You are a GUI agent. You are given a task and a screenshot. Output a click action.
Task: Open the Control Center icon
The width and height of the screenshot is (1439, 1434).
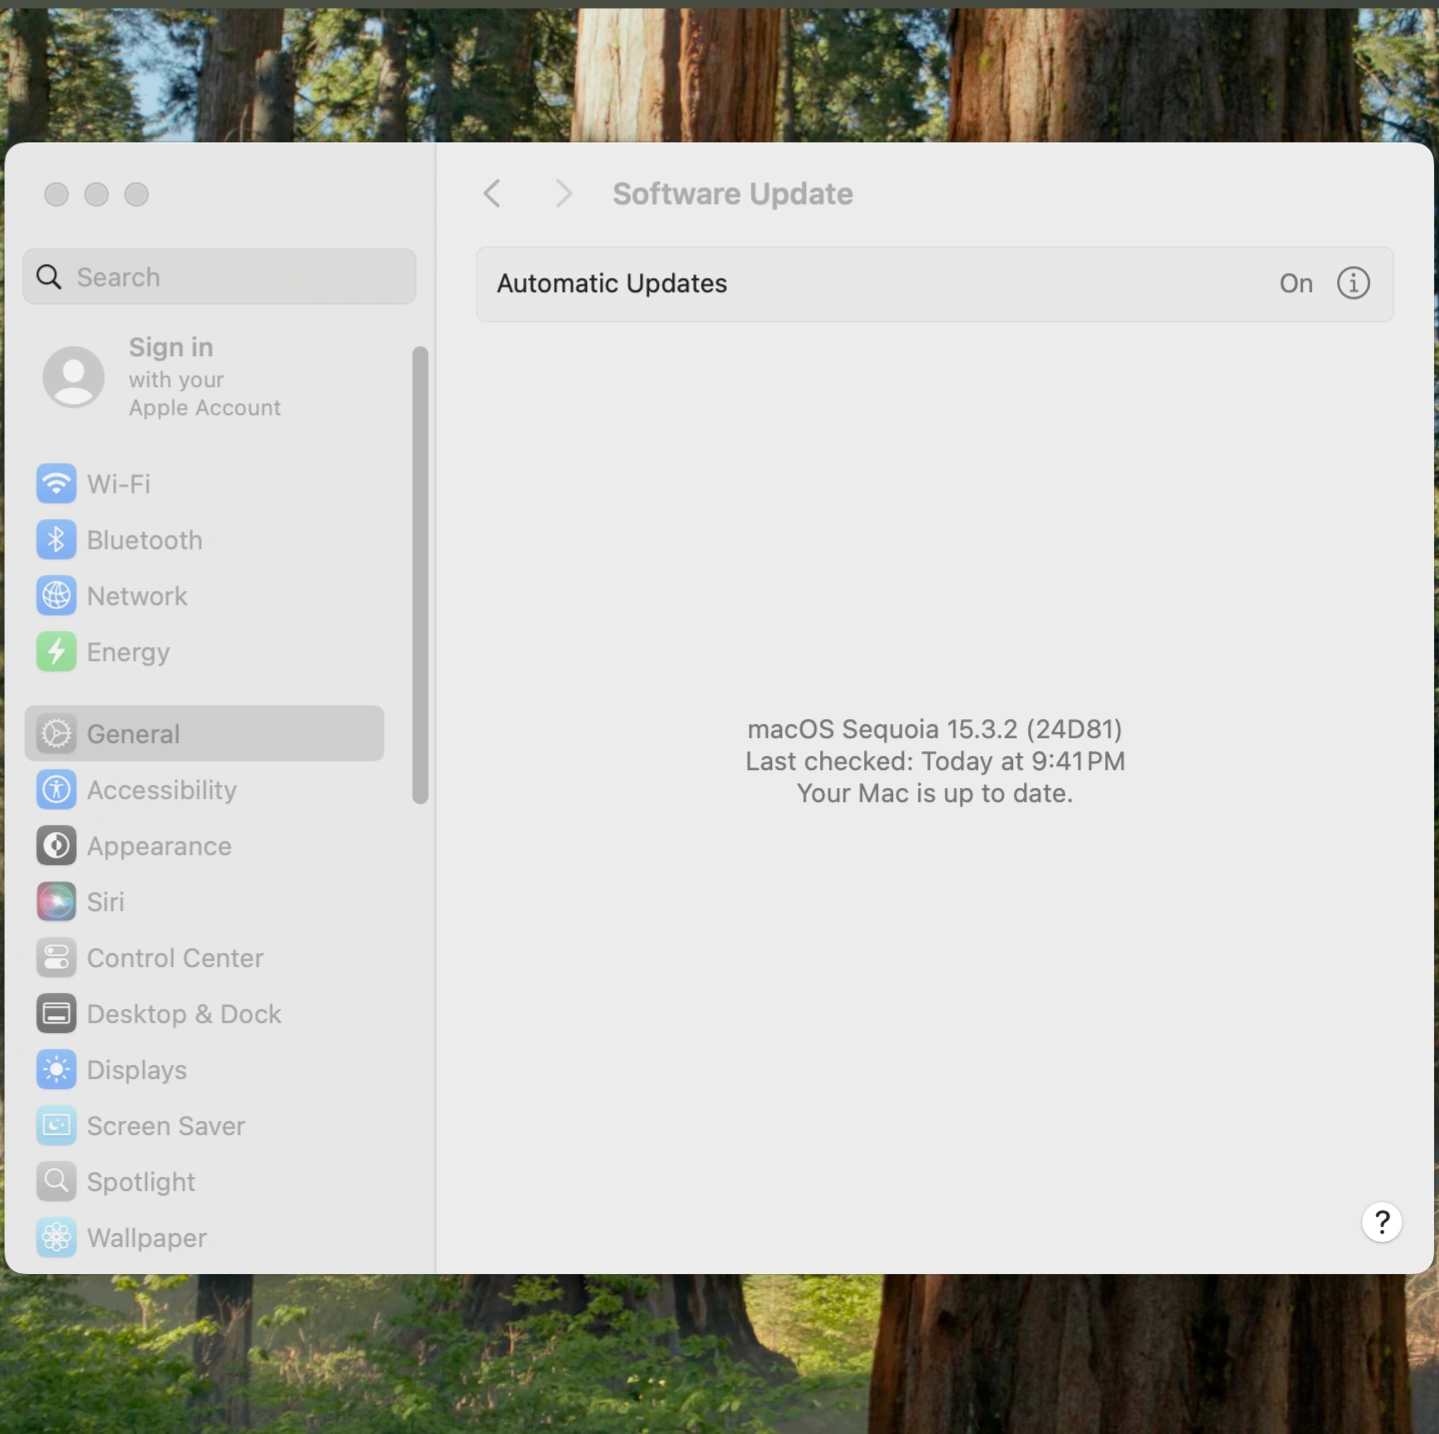(x=56, y=958)
